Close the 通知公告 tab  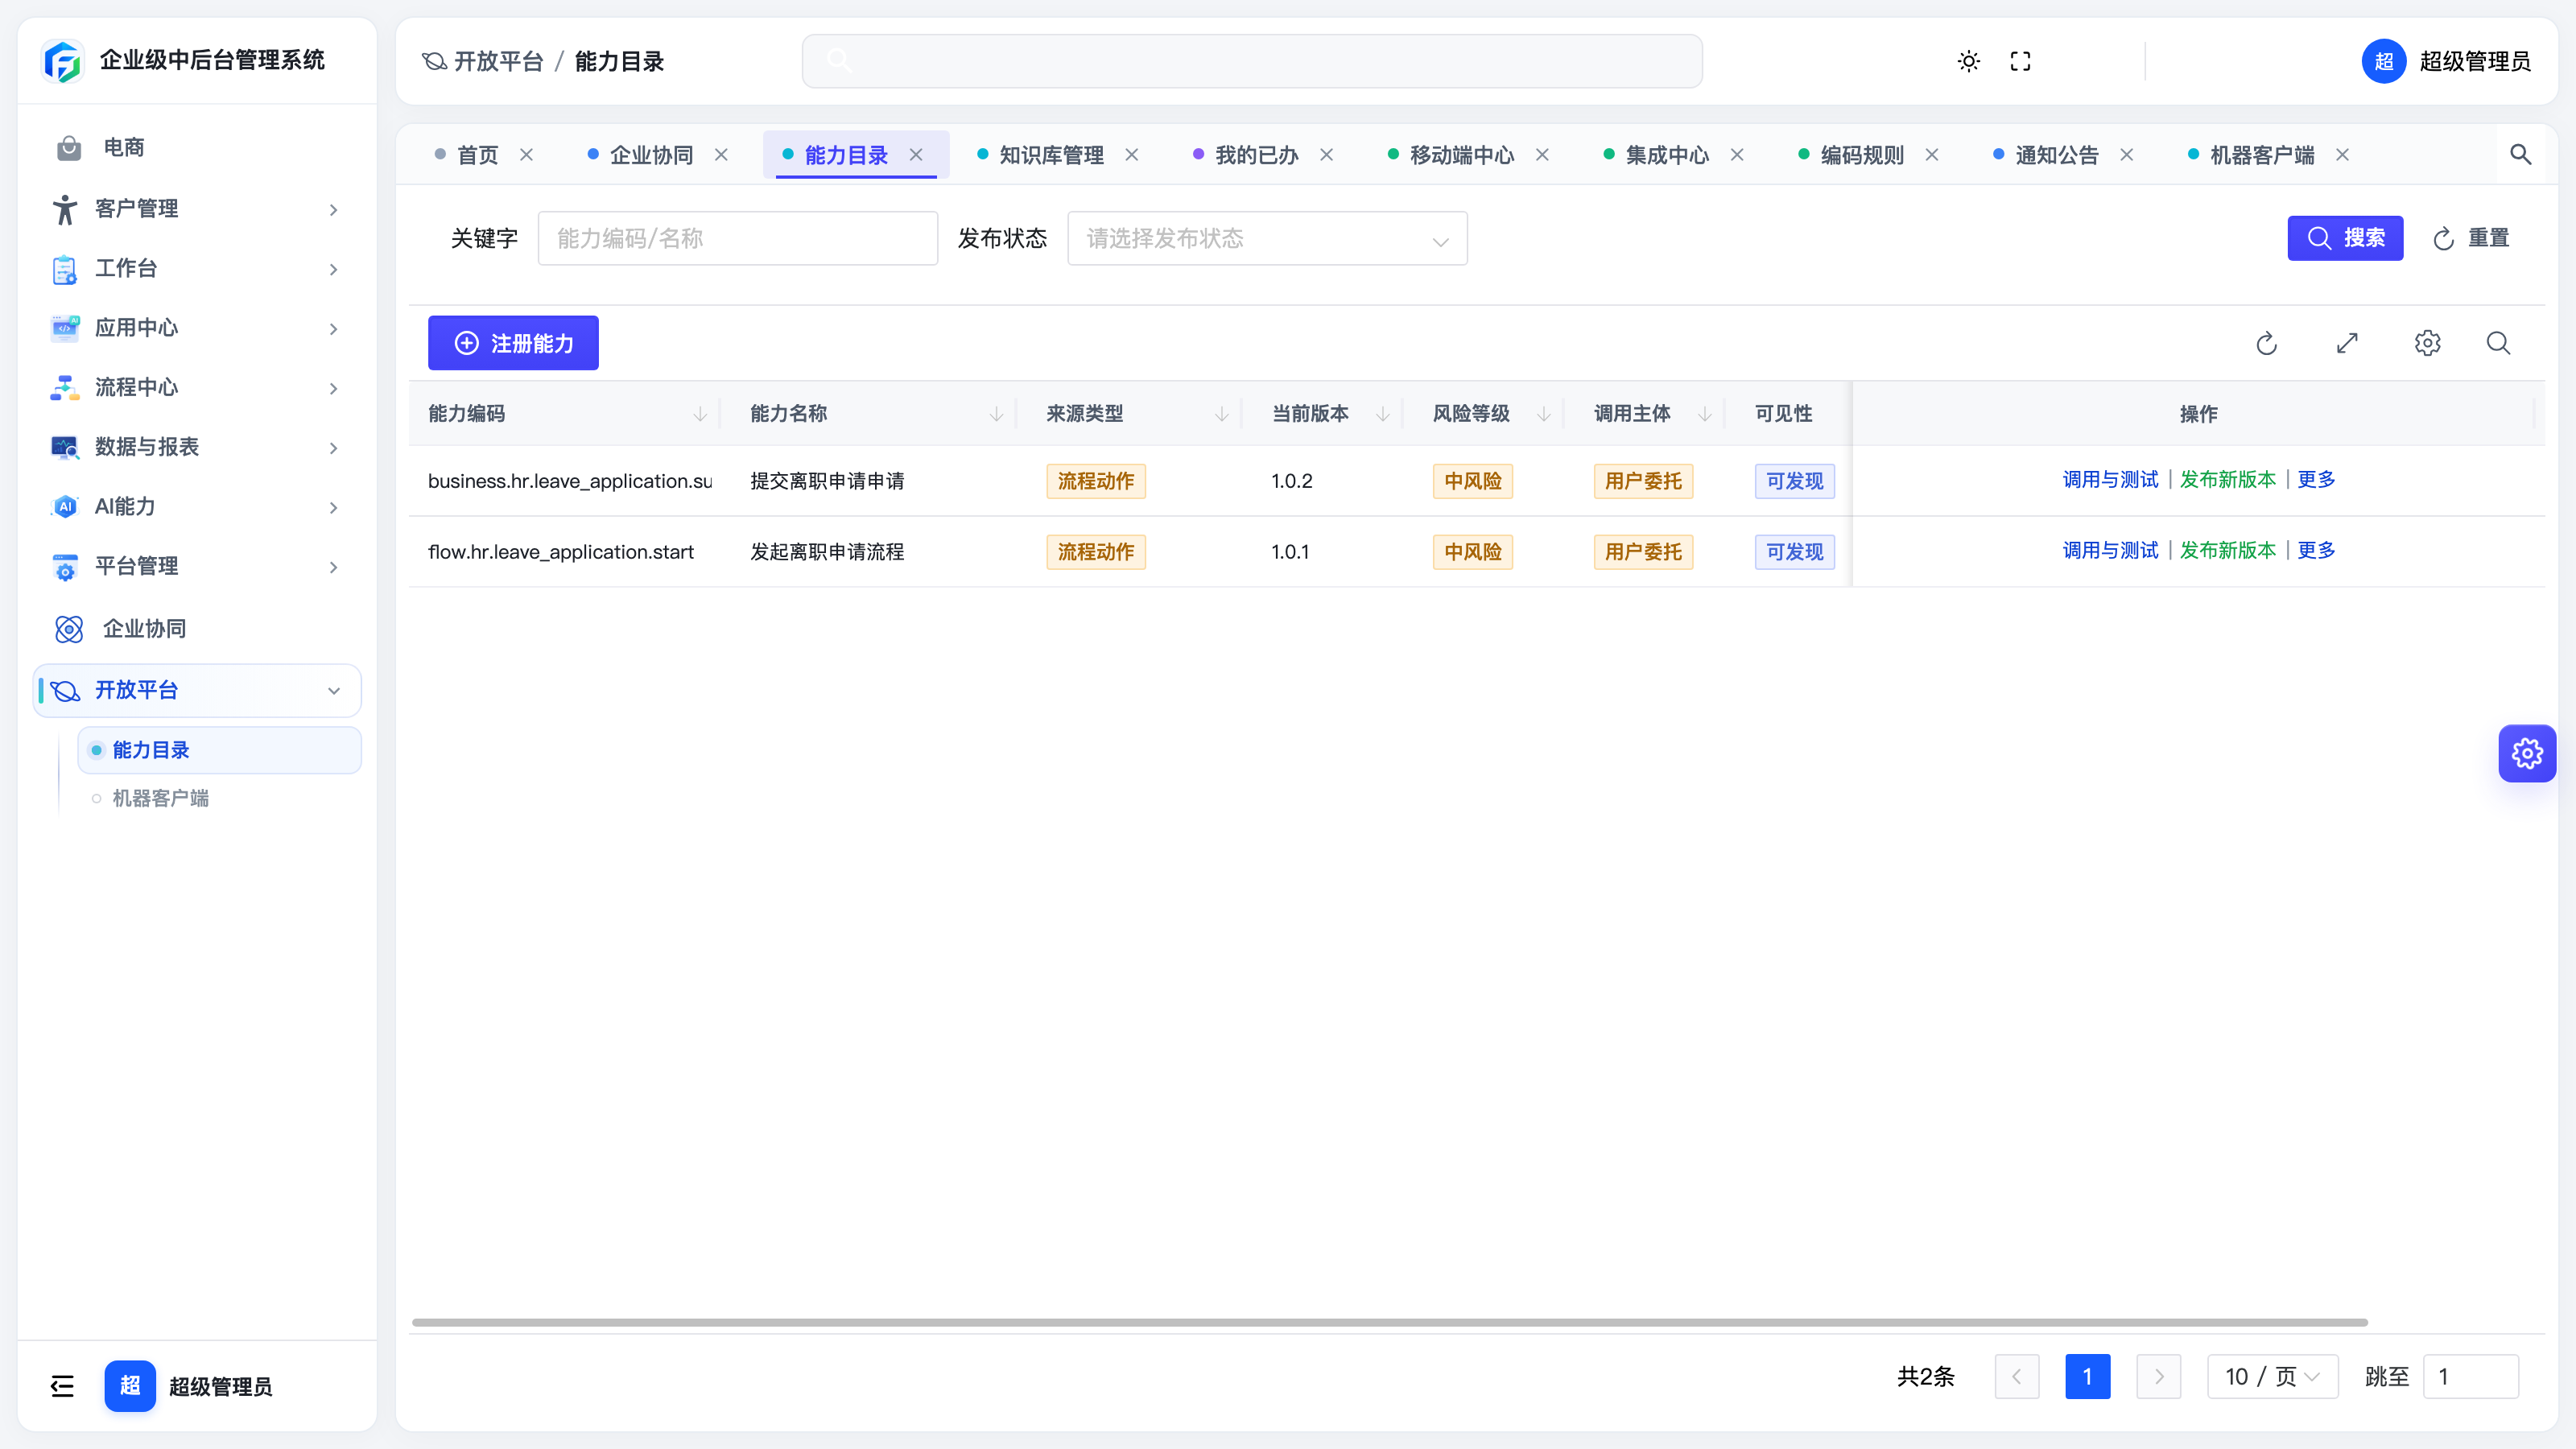click(x=2127, y=154)
